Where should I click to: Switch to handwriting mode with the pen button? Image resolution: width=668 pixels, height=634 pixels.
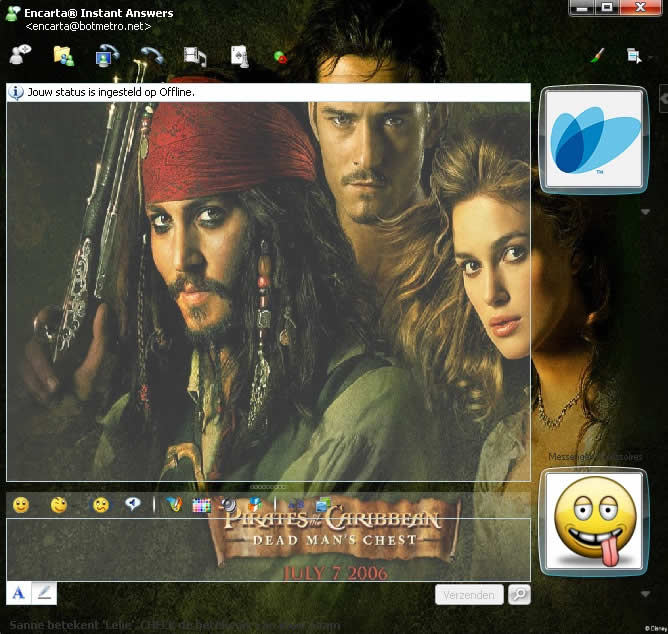pyautogui.click(x=44, y=593)
